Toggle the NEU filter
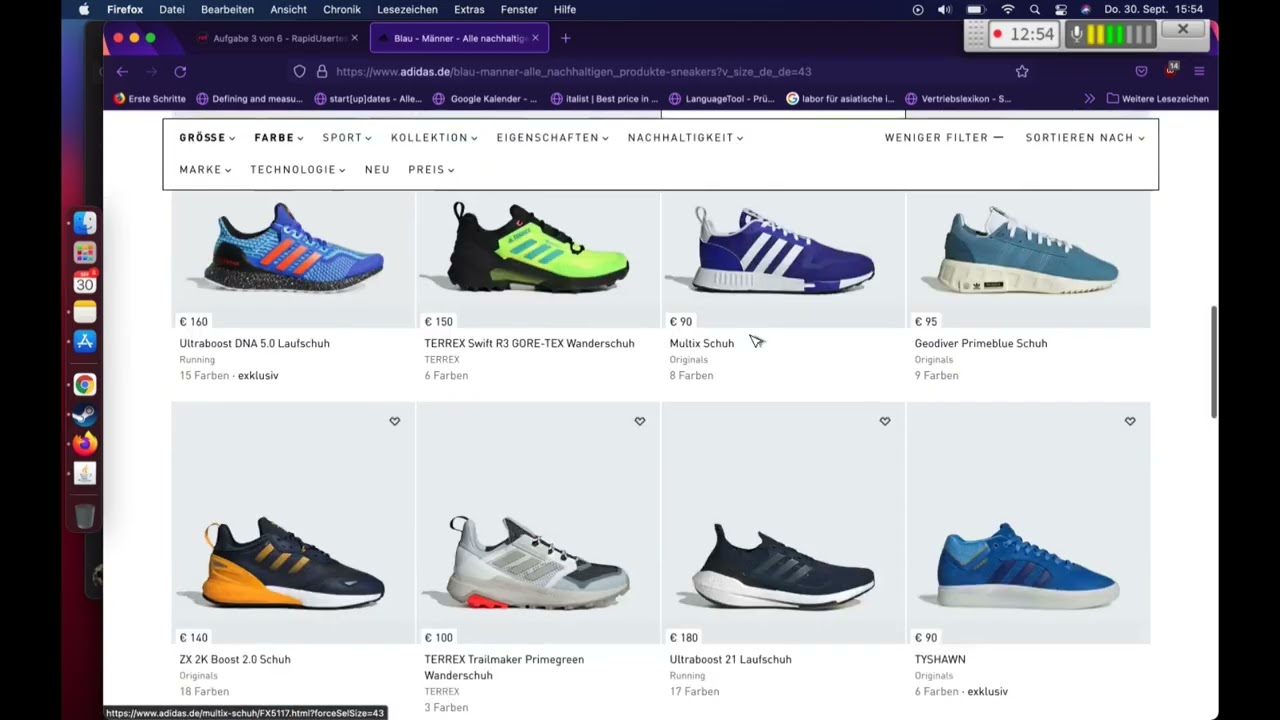1280x720 pixels. click(377, 170)
